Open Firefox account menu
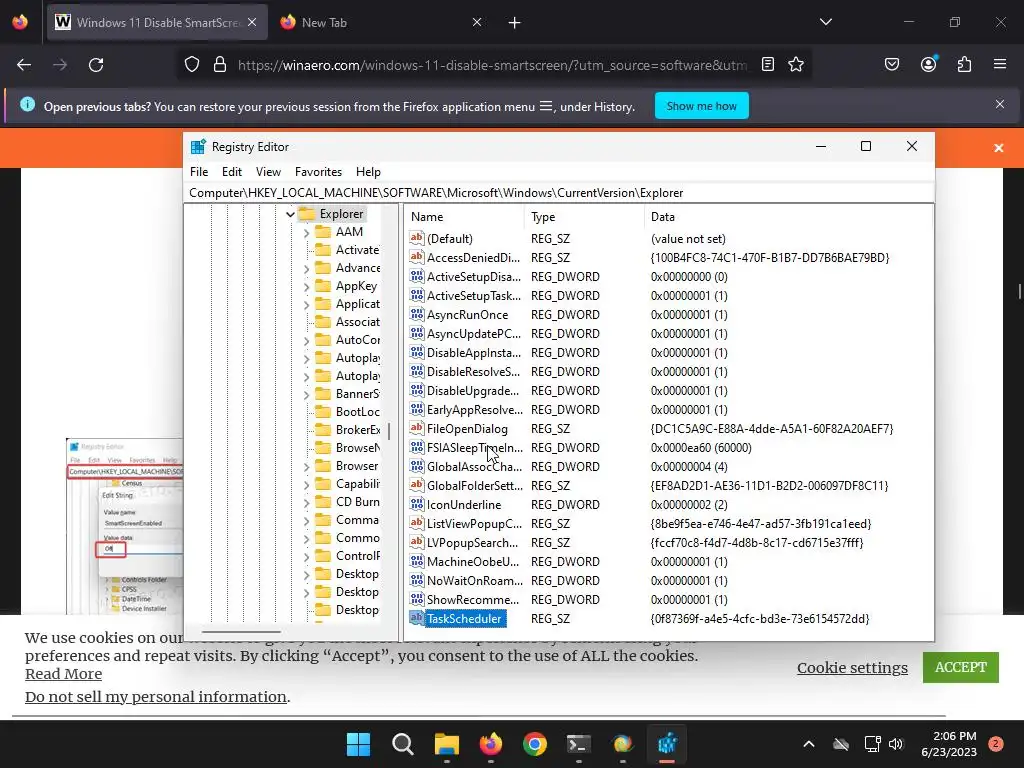This screenshot has width=1024, height=768. pos(928,64)
